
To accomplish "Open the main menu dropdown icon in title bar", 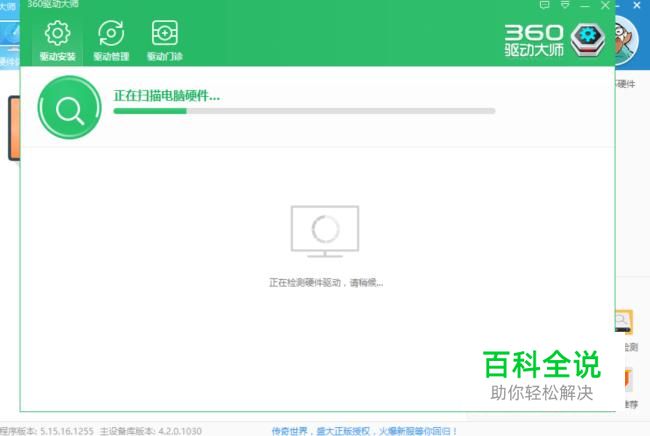I will (565, 5).
